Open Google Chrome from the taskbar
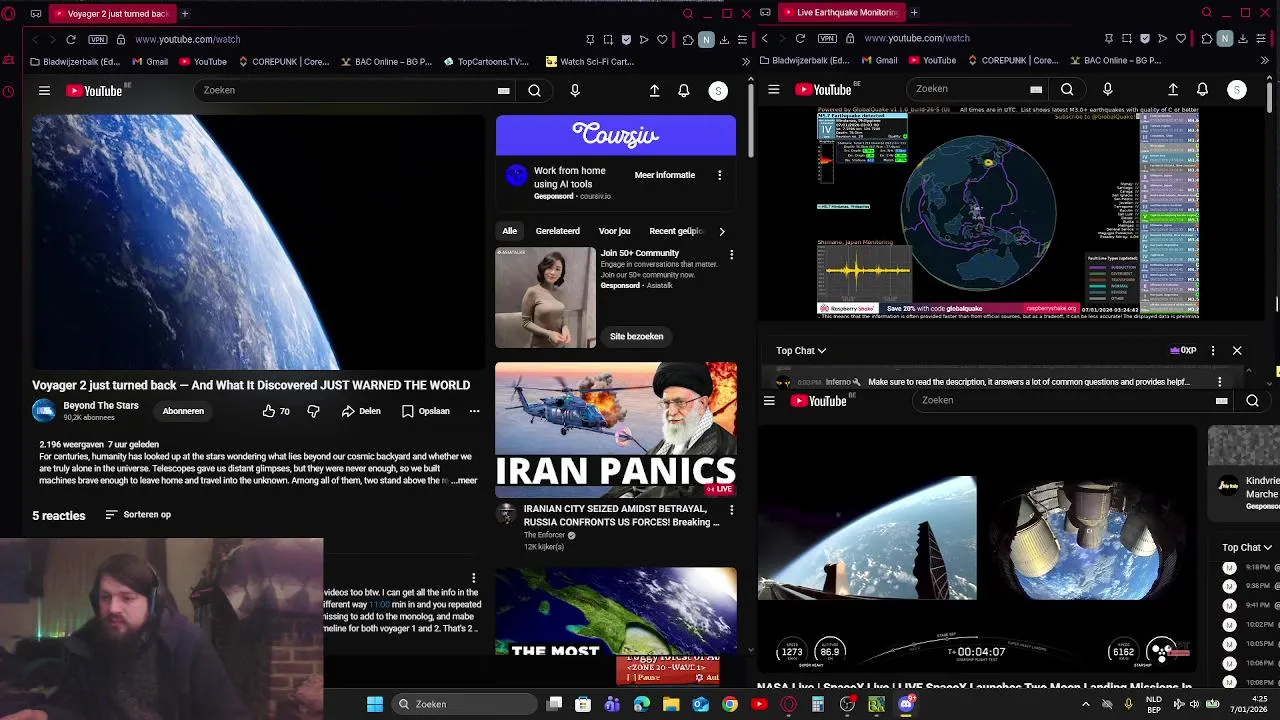This screenshot has width=1280, height=720. coord(730,704)
